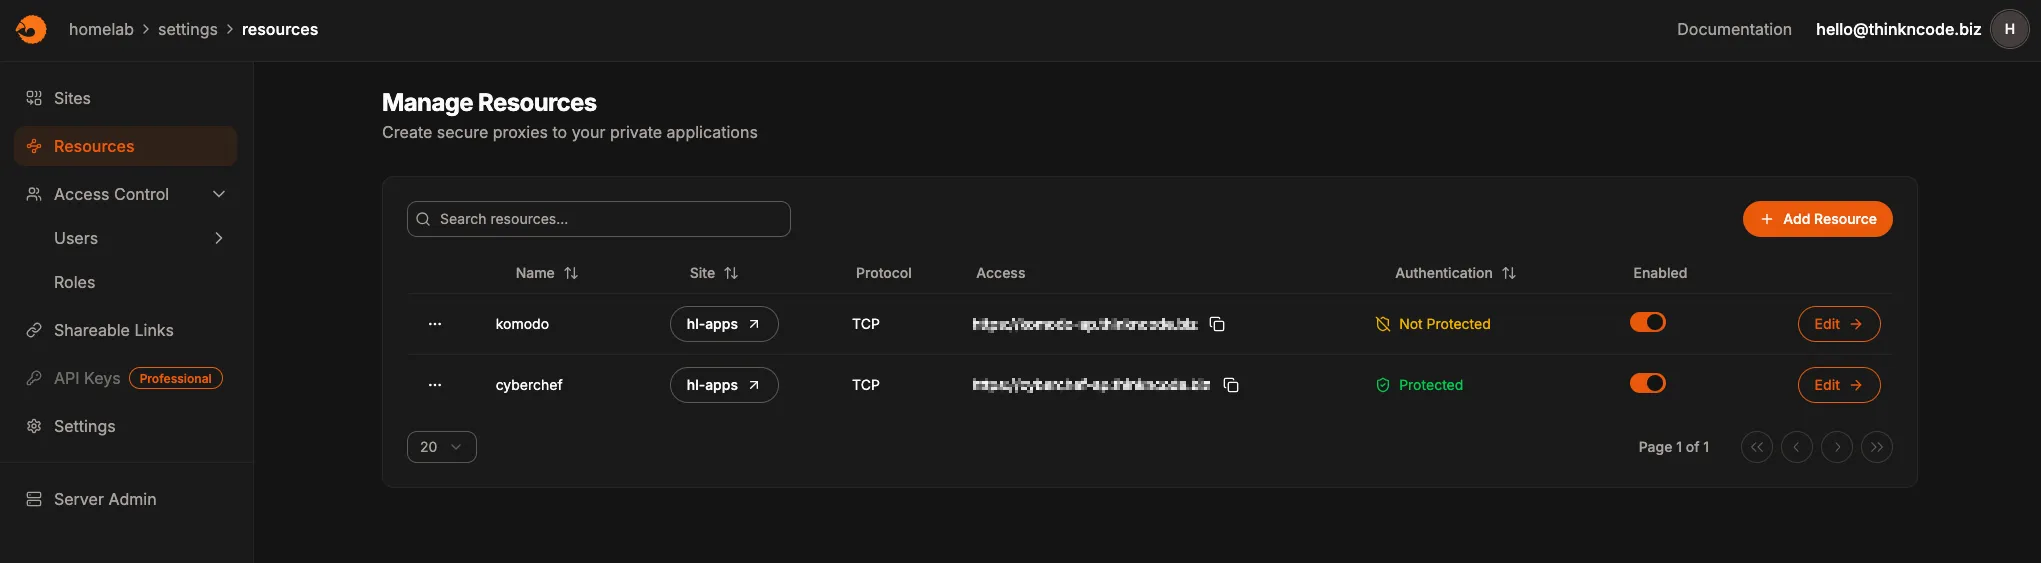2041x563 pixels.
Task: Collapse the Access Control section
Action: tap(219, 194)
